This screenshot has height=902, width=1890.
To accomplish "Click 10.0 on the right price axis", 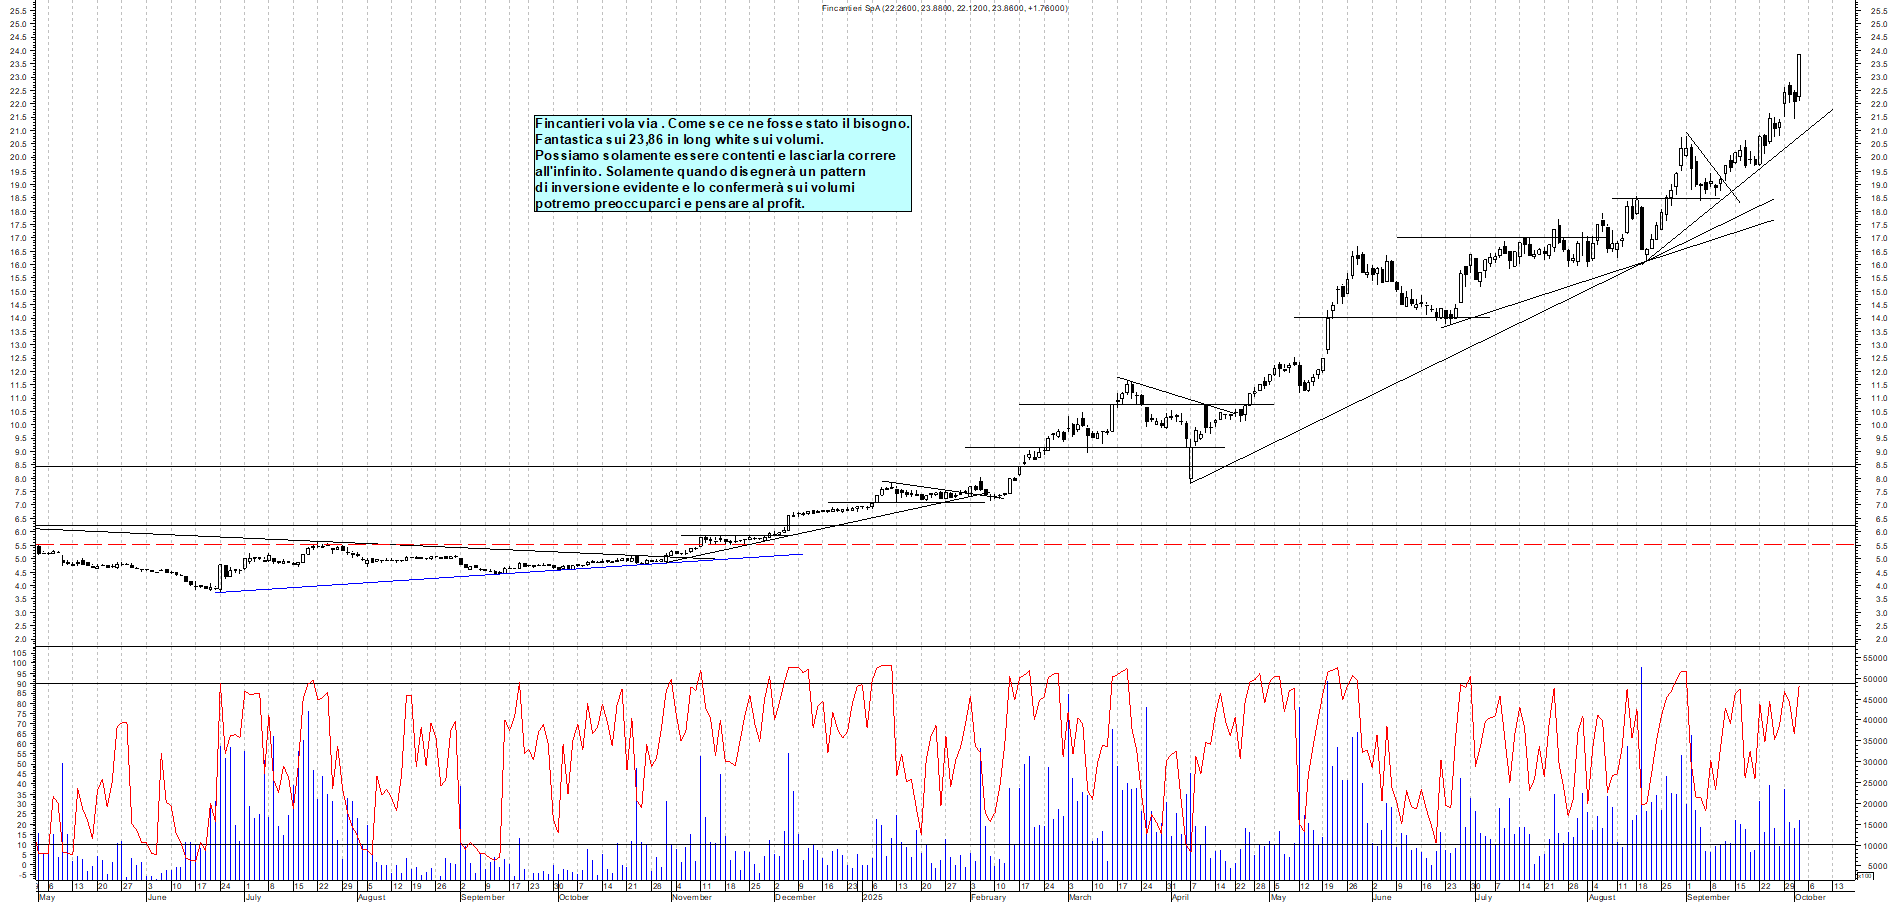I will point(1877,425).
